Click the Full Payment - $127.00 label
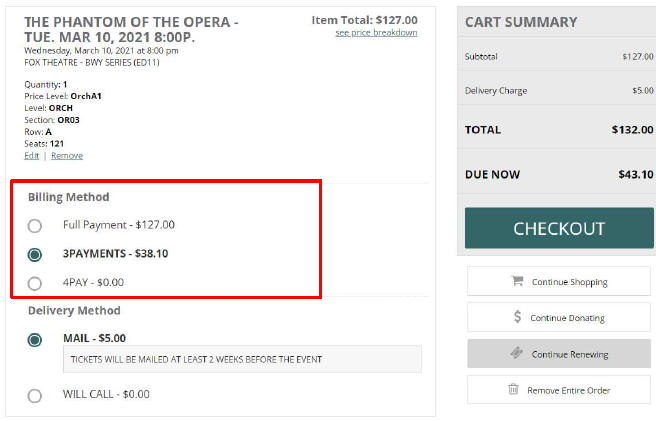656x421 pixels. [x=118, y=225]
